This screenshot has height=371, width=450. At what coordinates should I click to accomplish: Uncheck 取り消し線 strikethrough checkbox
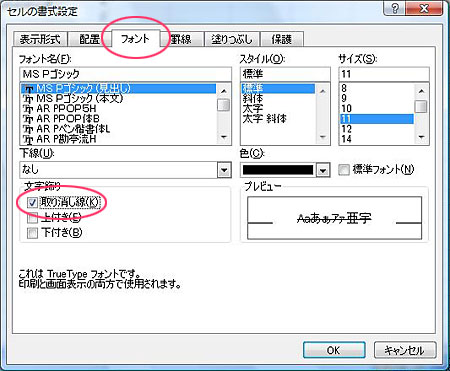[33, 203]
